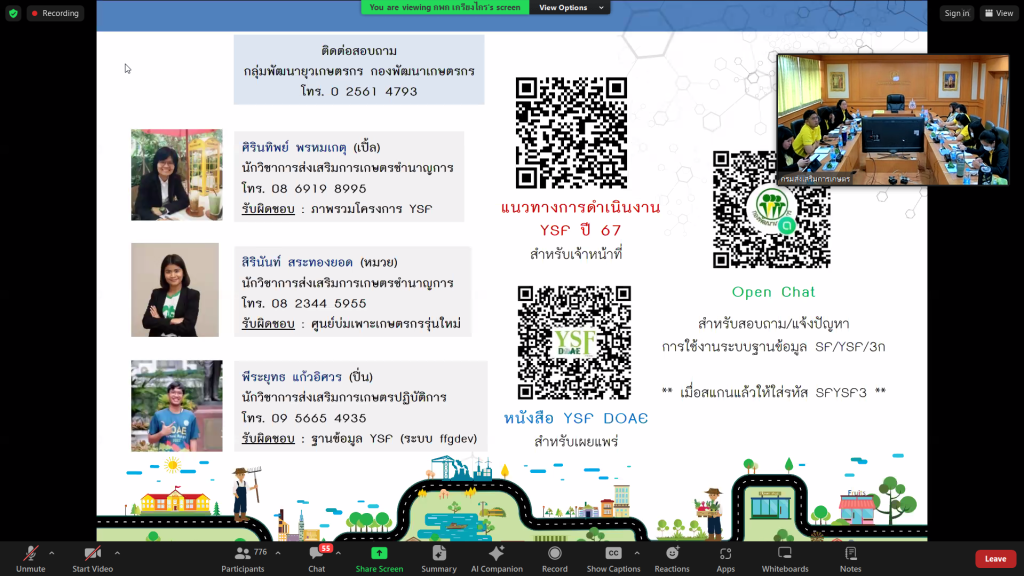This screenshot has width=1024, height=576.
Task: Click the 'ภาพรวมโครงการ YSF' responsibility text
Action: pos(372,209)
